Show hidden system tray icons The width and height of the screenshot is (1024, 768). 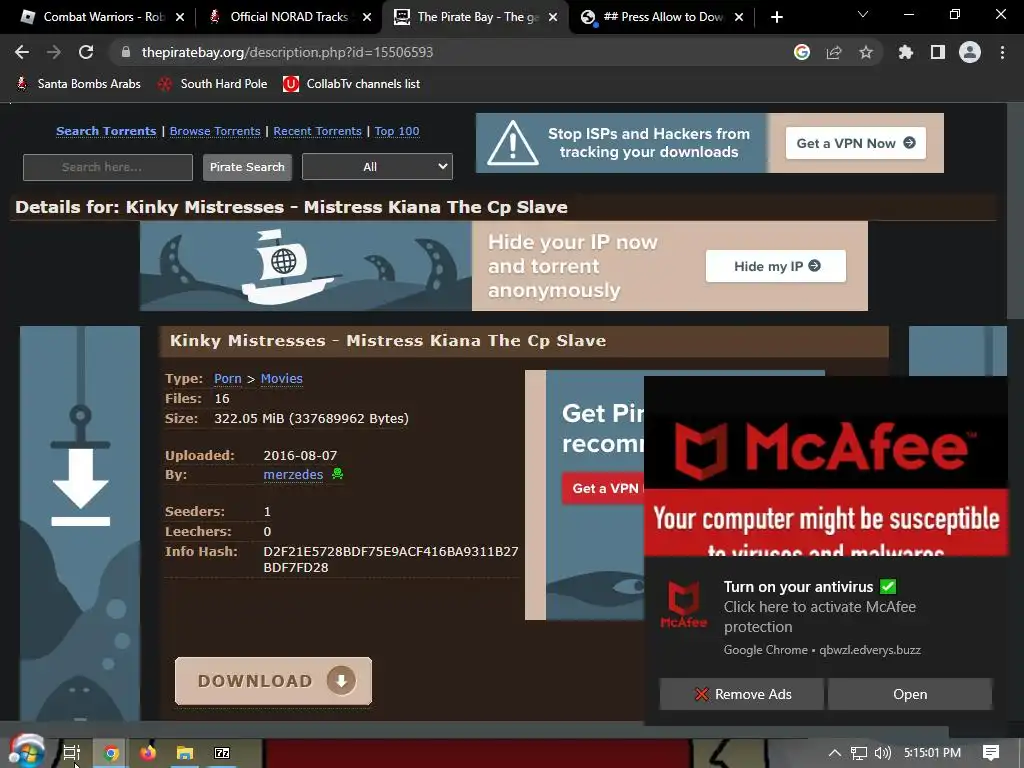click(x=835, y=753)
